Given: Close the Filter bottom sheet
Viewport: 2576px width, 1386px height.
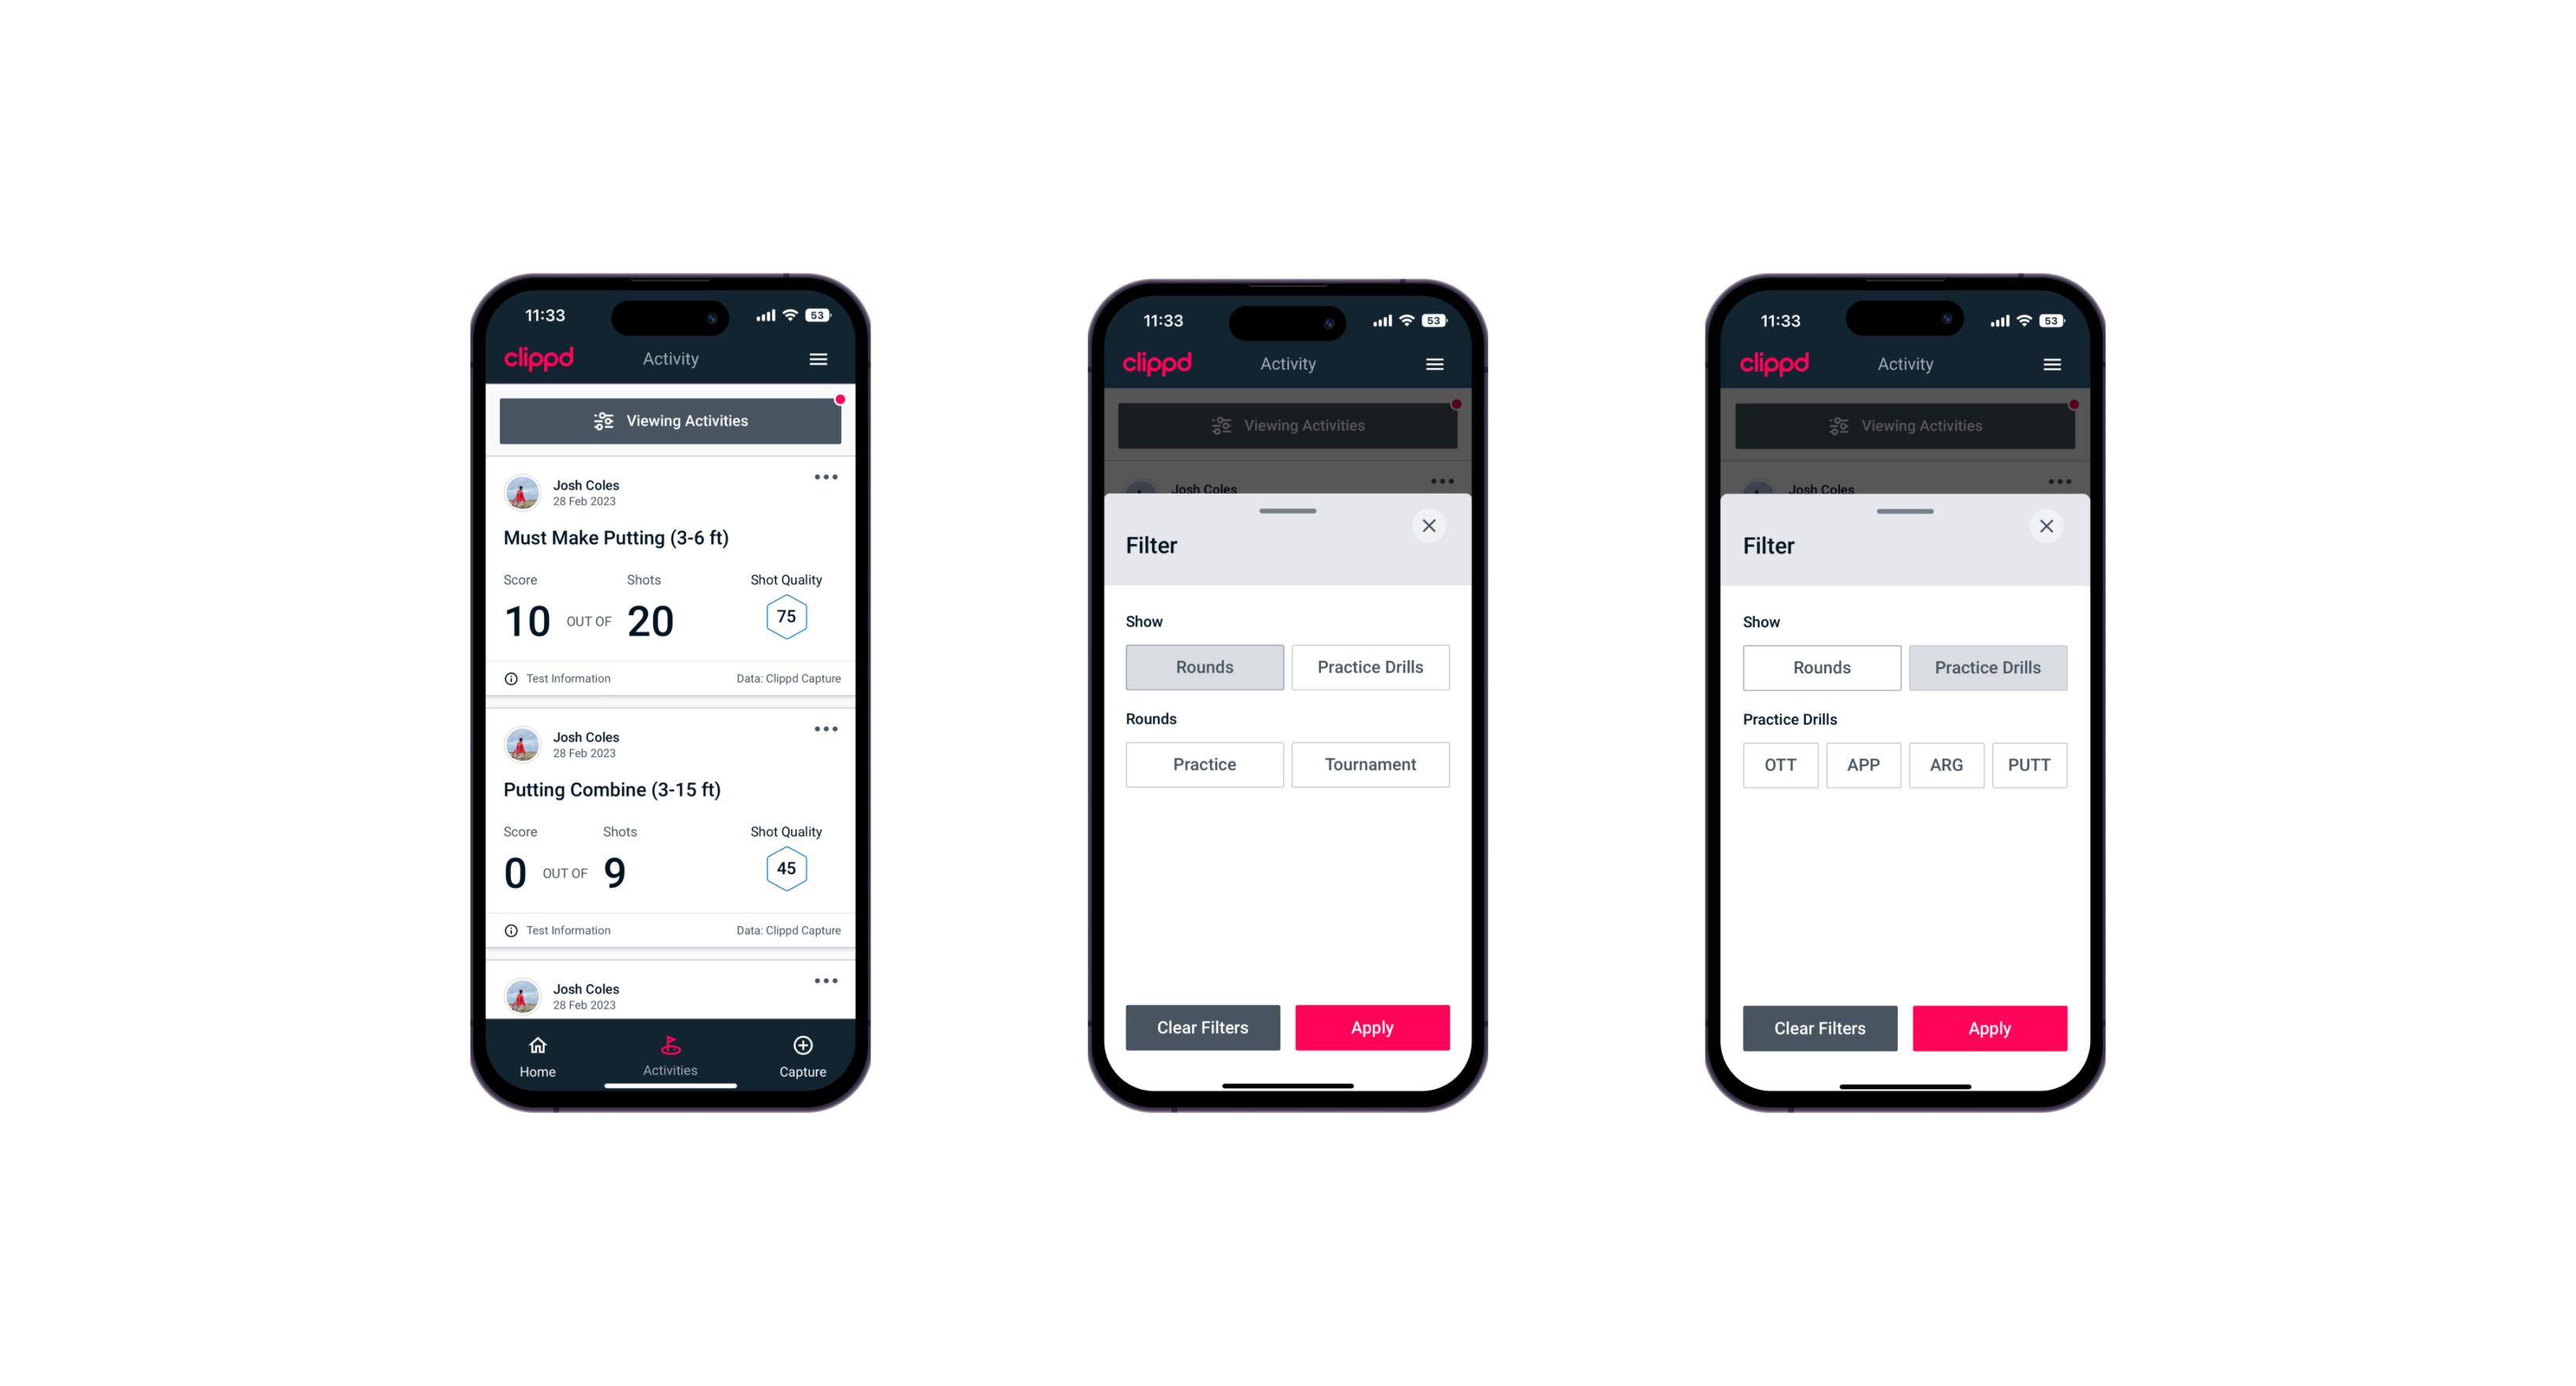Looking at the screenshot, I should coord(1431,526).
